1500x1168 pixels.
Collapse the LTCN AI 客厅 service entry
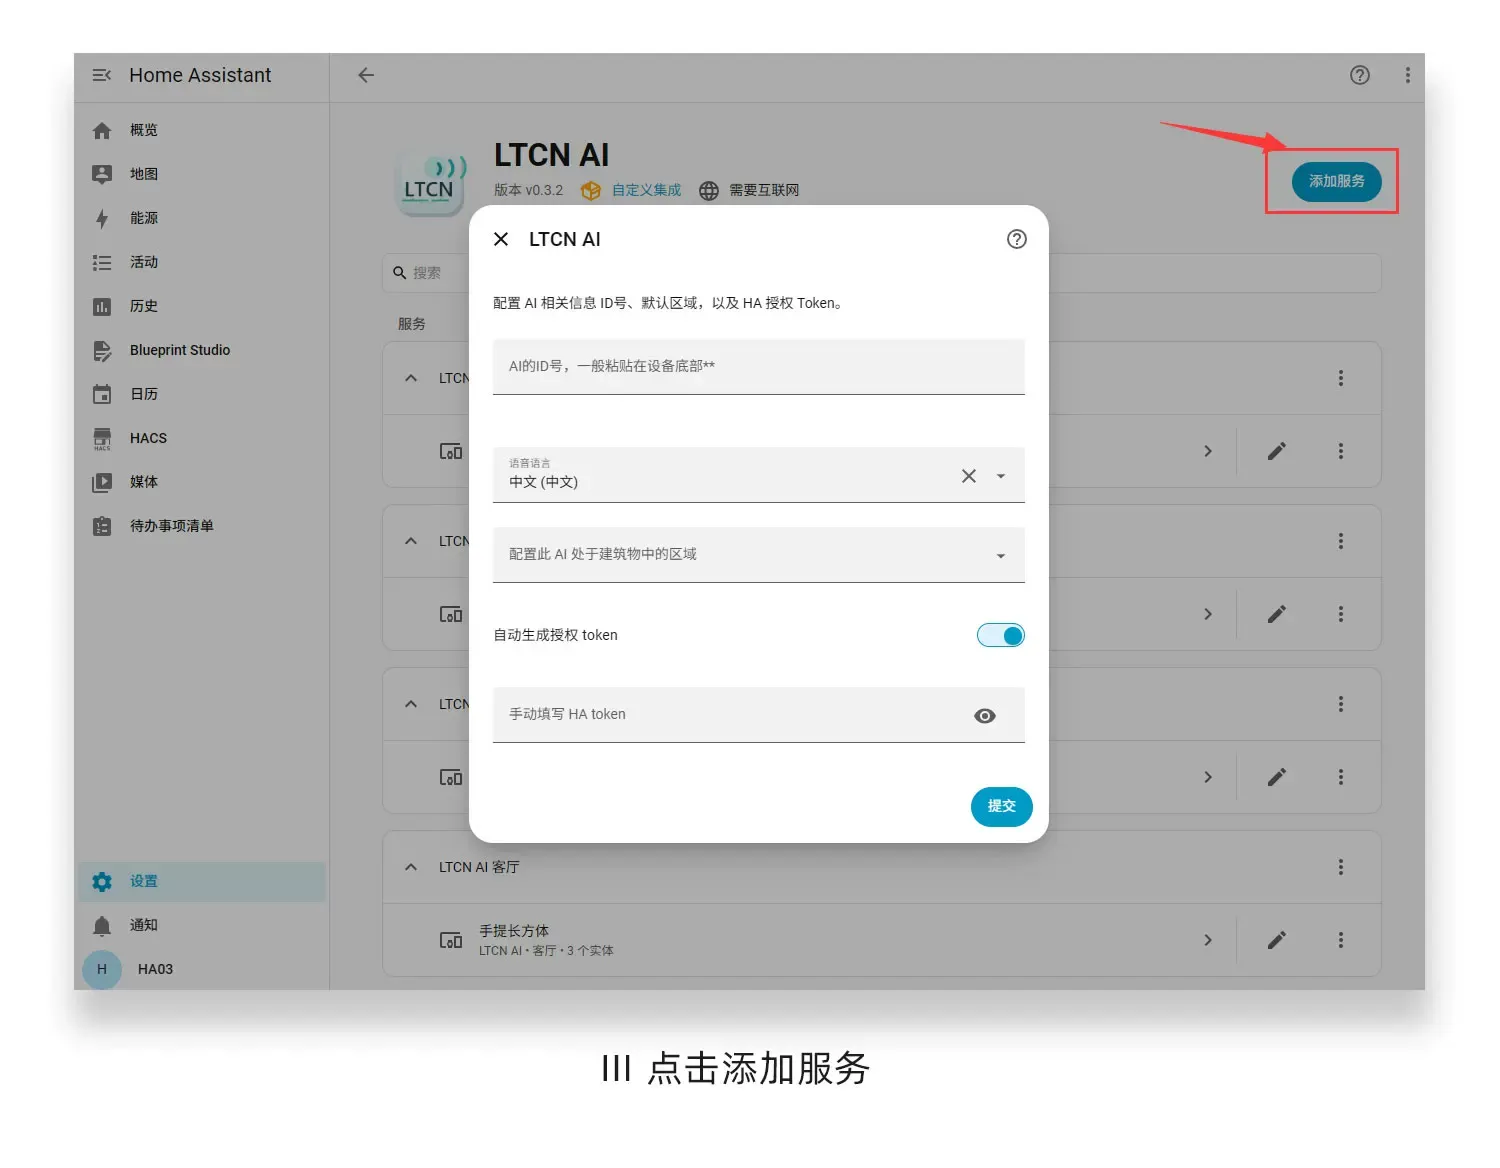coord(411,867)
